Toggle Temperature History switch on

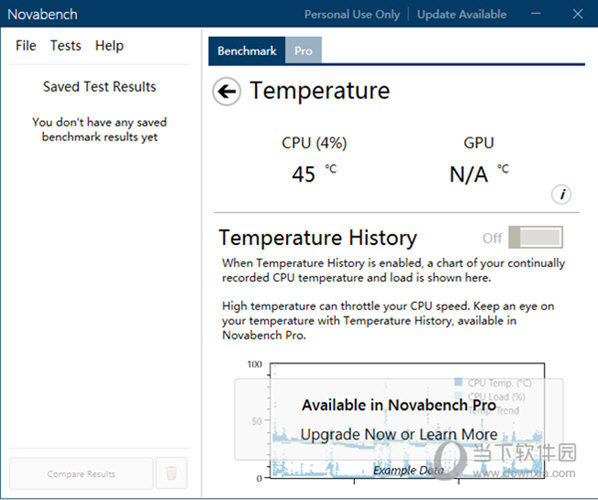(535, 237)
